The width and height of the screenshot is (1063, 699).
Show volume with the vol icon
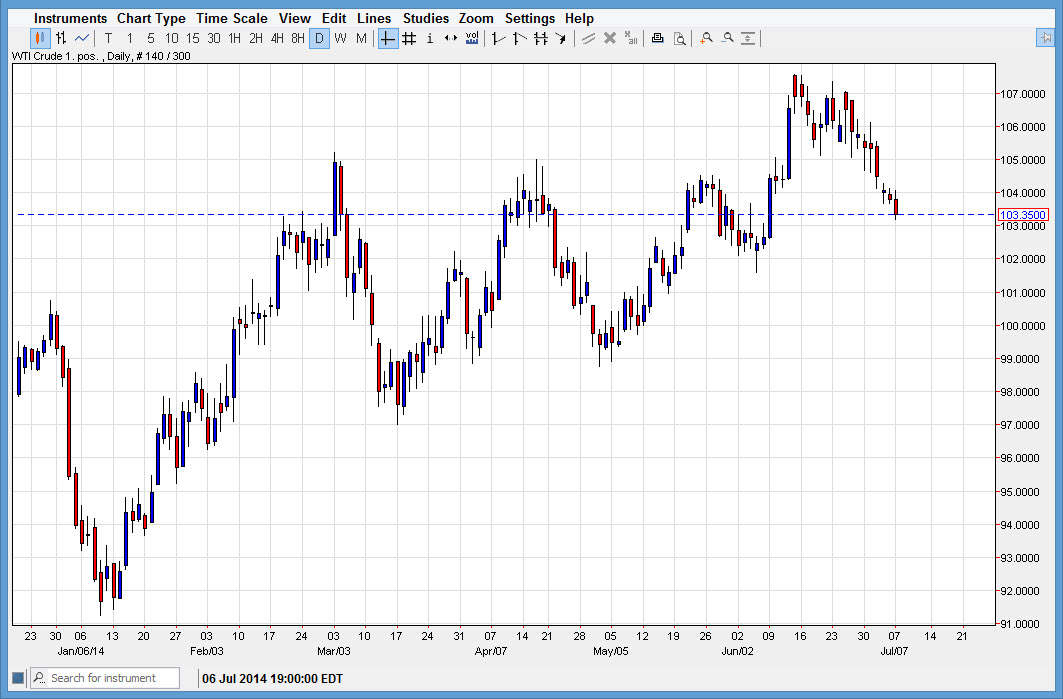(x=471, y=38)
